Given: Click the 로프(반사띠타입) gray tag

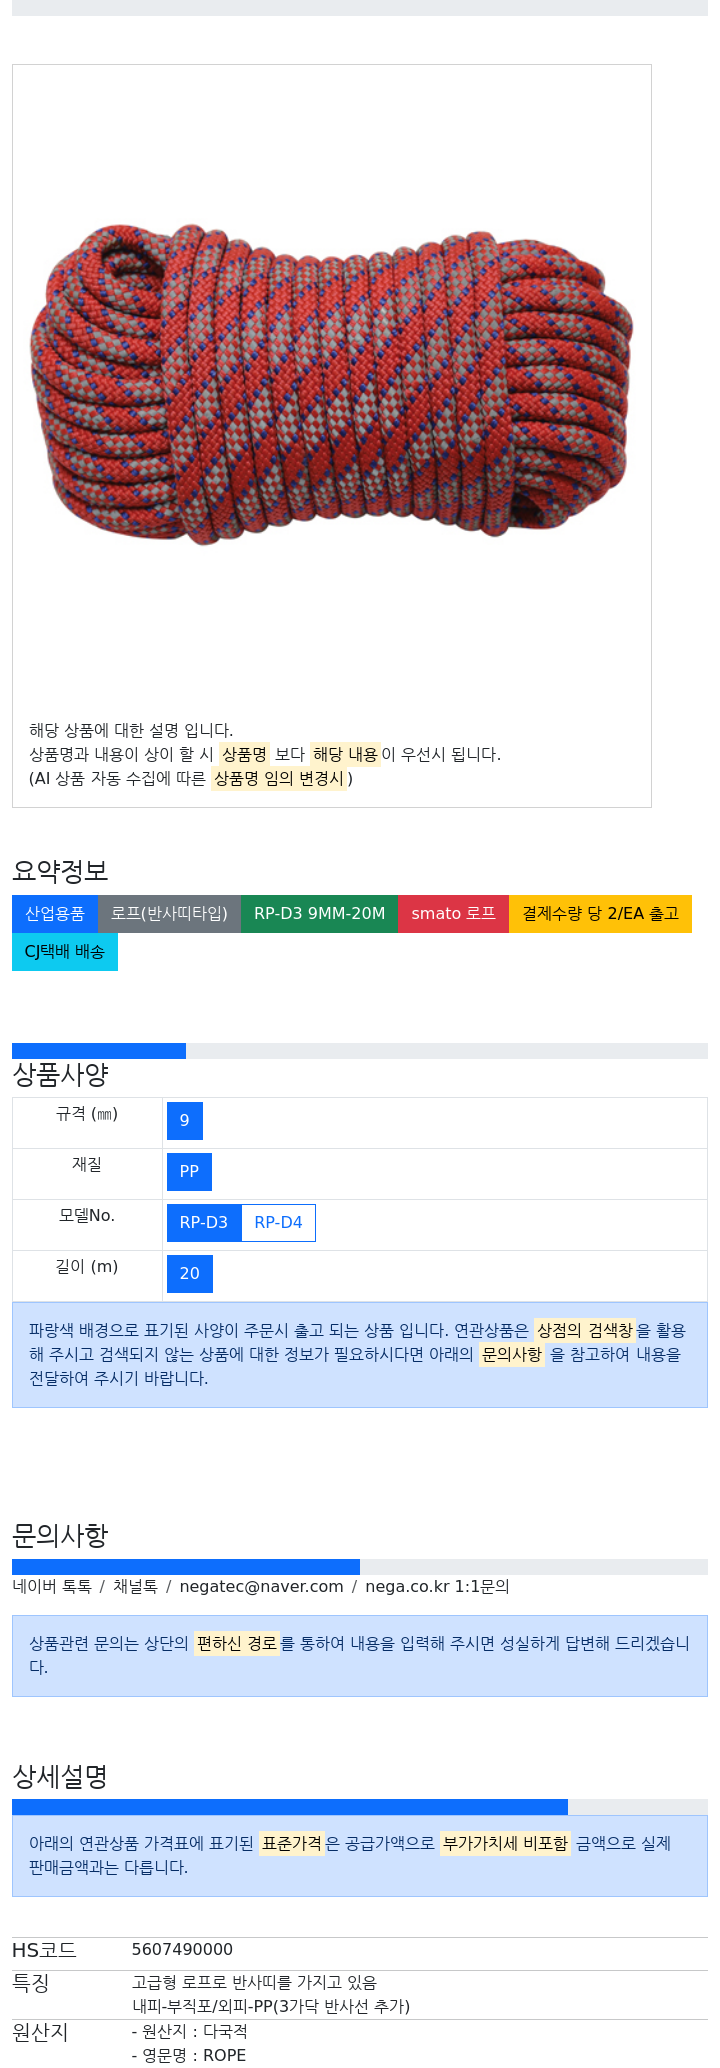Looking at the screenshot, I should pos(169,914).
